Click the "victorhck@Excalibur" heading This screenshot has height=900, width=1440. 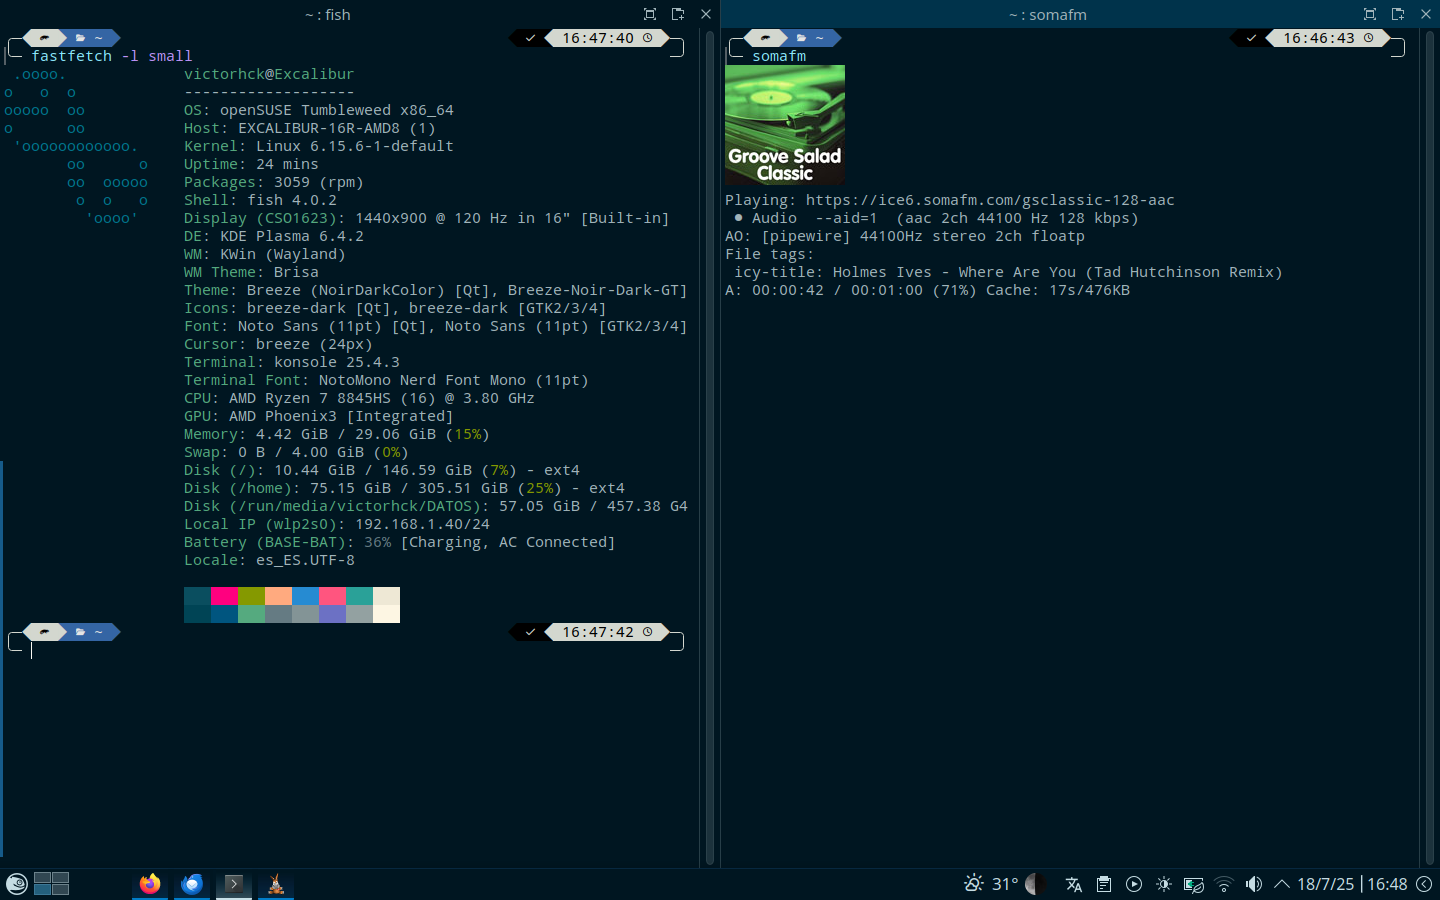pos(269,74)
